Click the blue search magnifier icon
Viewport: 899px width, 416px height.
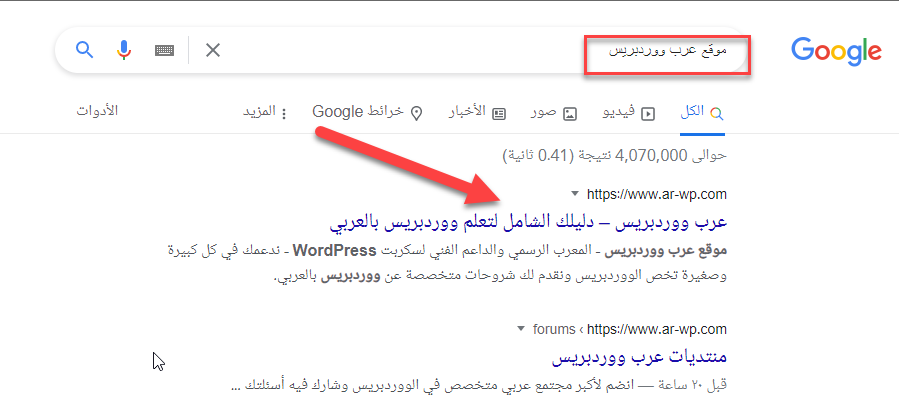84,50
